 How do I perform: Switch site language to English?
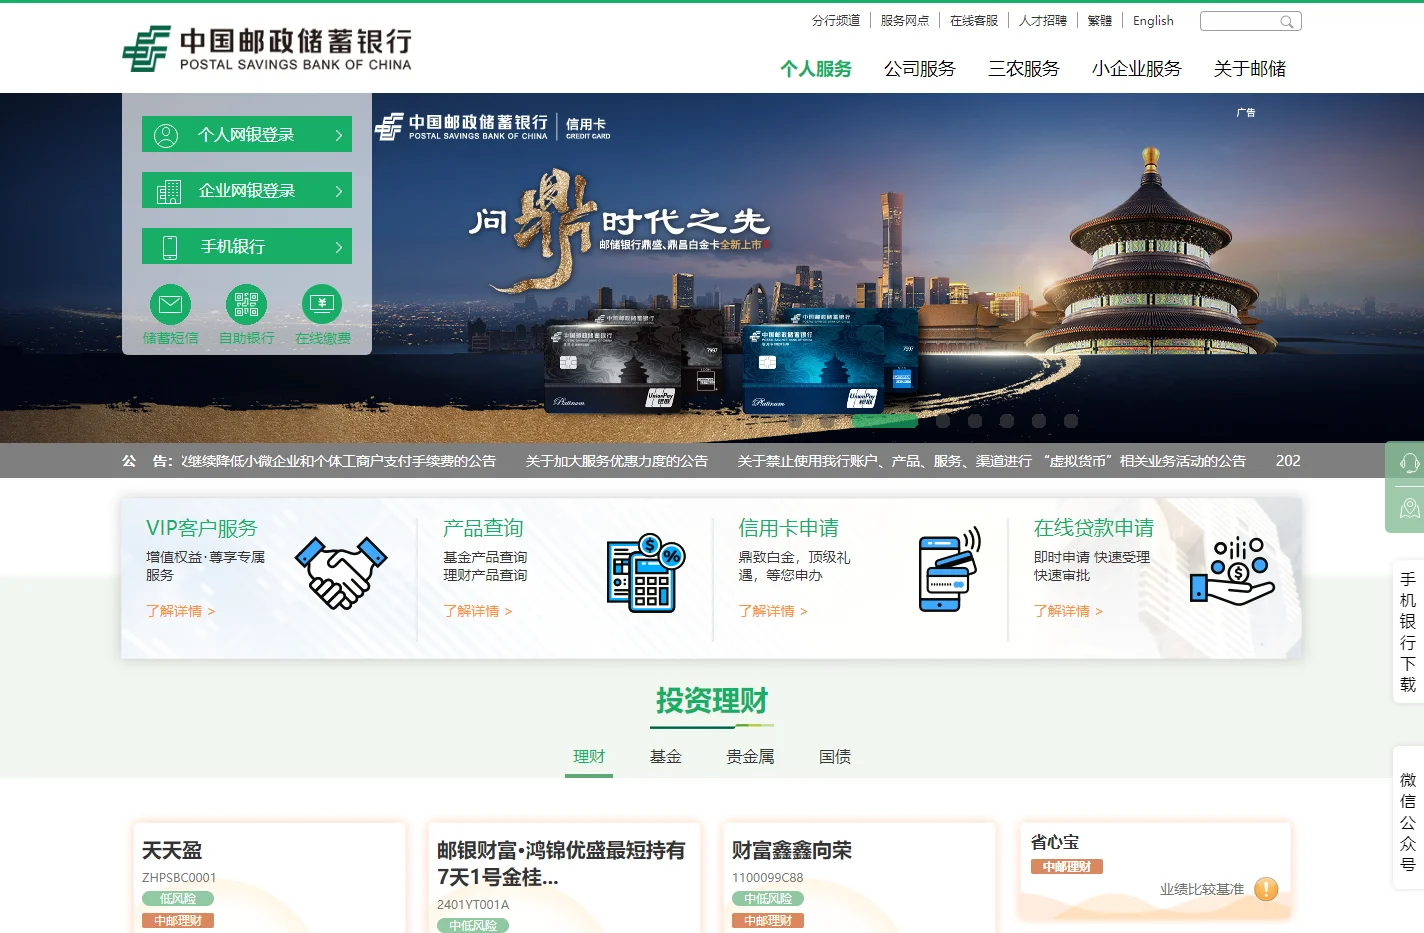[x=1153, y=21]
